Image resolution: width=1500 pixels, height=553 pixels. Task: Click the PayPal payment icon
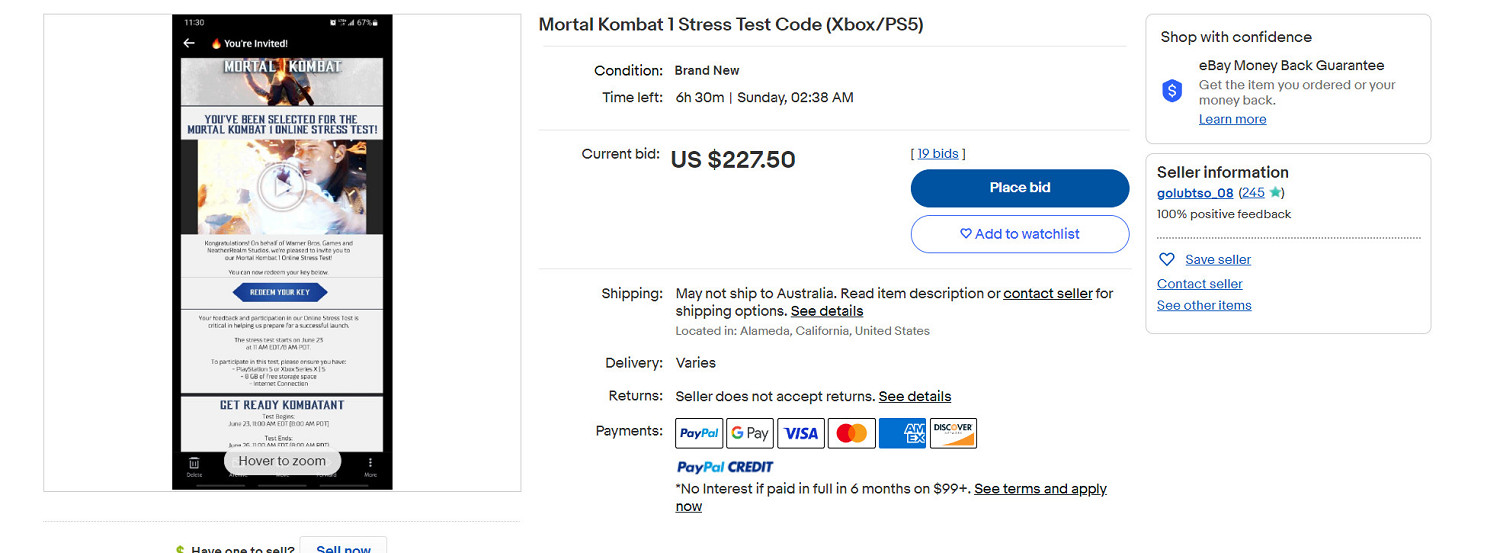pos(699,433)
